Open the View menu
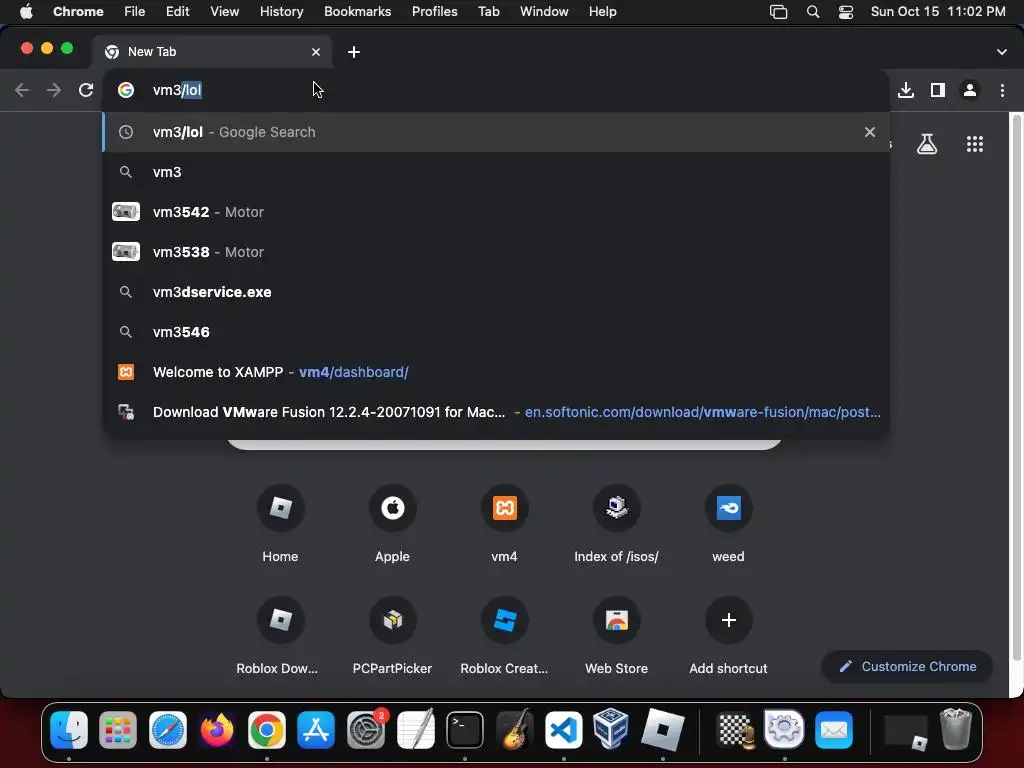This screenshot has height=768, width=1024. (x=225, y=12)
